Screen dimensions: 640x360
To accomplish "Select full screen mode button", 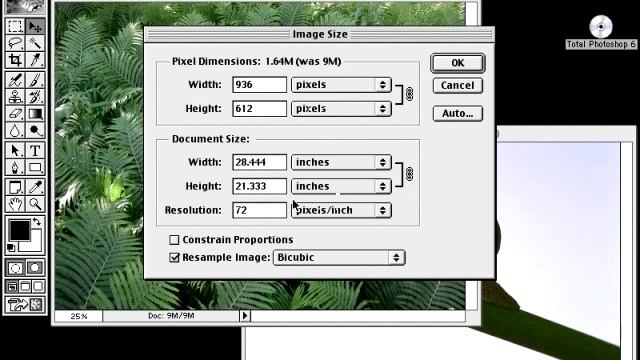I will click(38, 287).
